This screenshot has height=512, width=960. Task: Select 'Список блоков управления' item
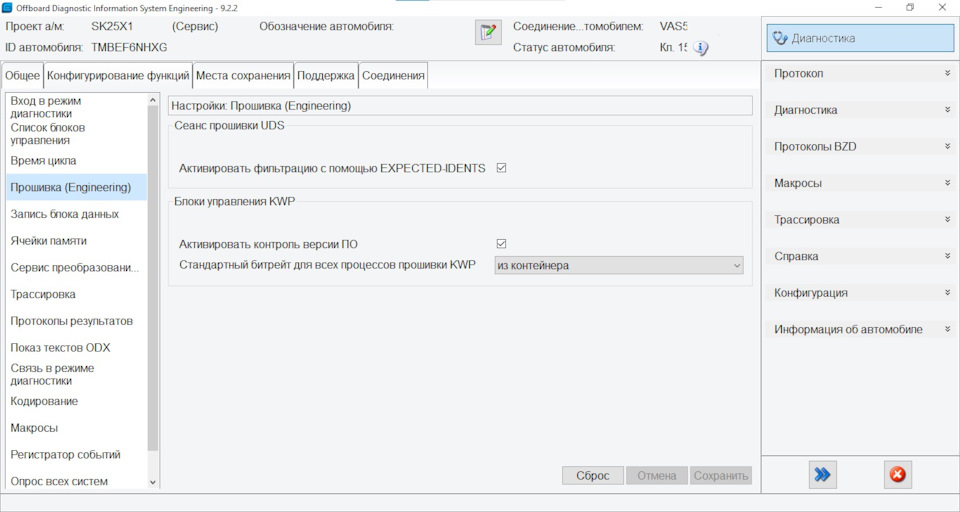coord(77,134)
